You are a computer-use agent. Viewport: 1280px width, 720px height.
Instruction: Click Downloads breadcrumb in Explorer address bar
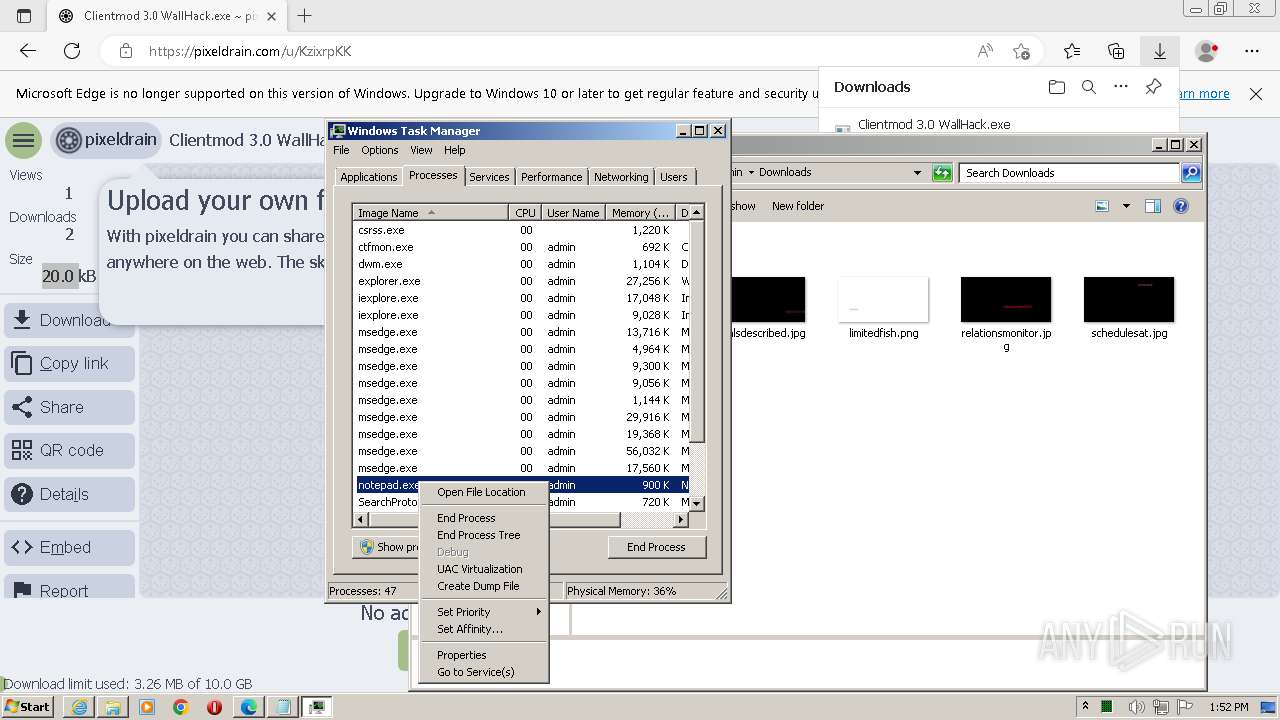pyautogui.click(x=785, y=172)
